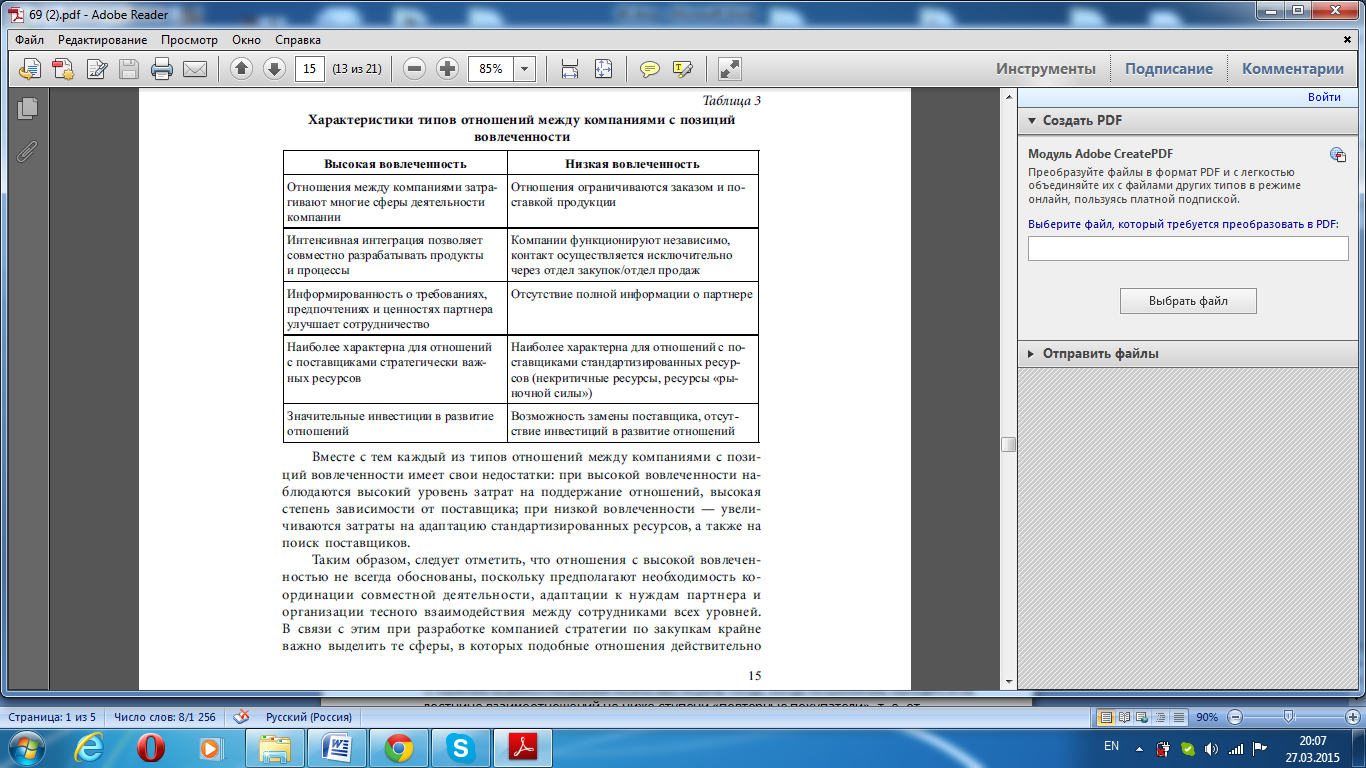Select Word full-screen reading view button

pos(1123,717)
